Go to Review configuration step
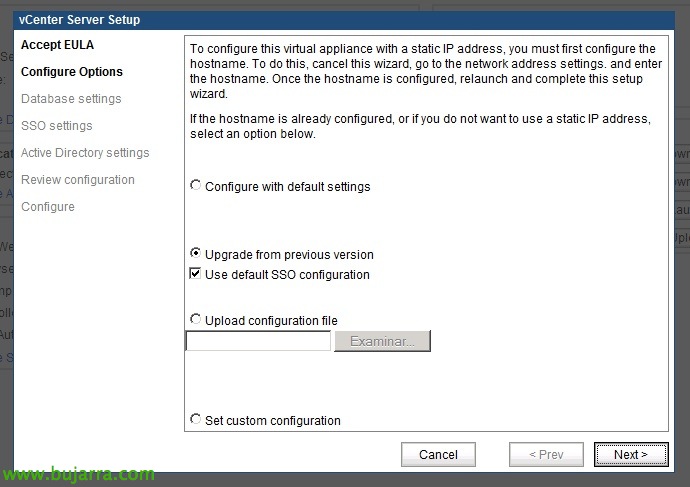Screen dimensions: 690x487 [x=78, y=180]
